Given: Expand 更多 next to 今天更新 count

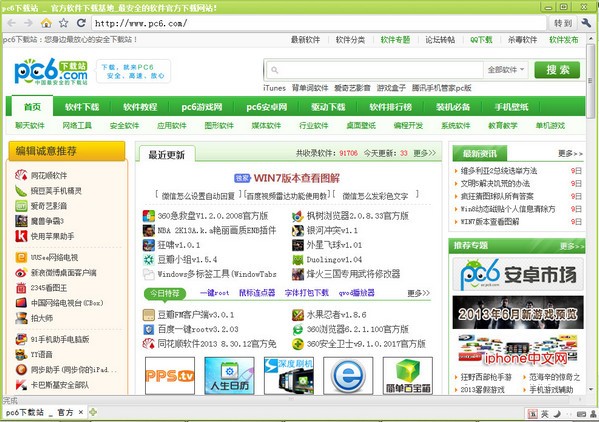Looking at the screenshot, I should click(x=424, y=153).
